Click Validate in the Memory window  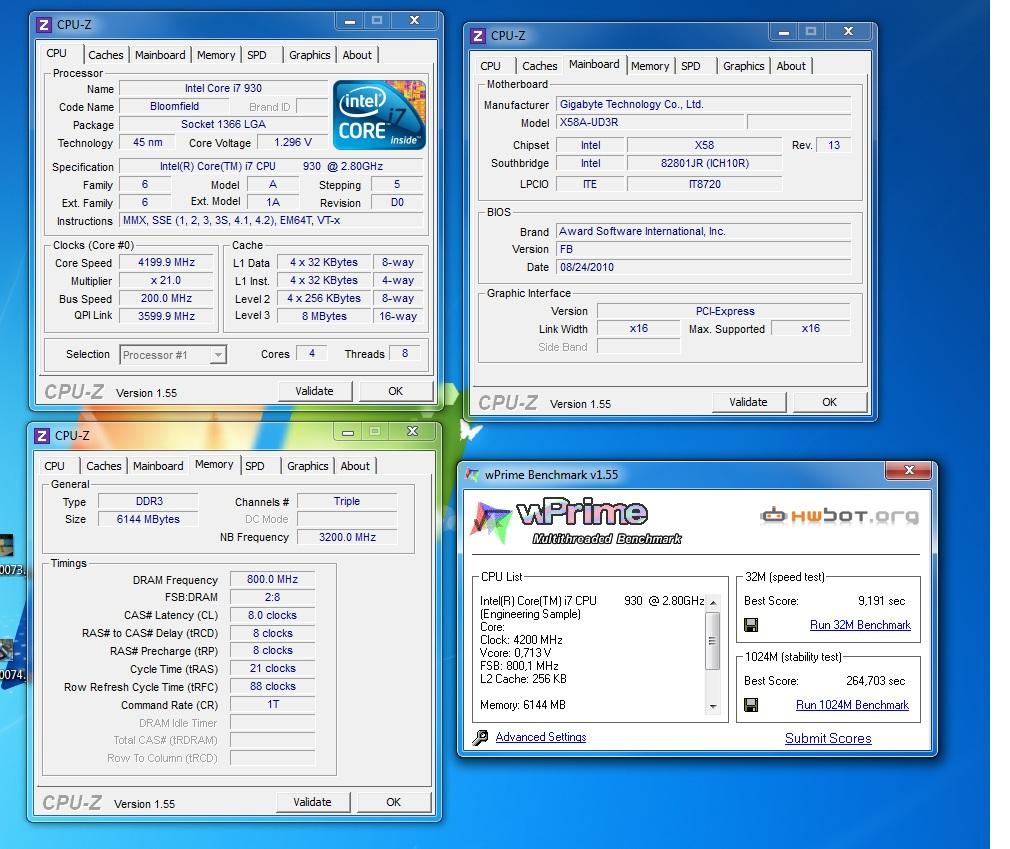[312, 803]
